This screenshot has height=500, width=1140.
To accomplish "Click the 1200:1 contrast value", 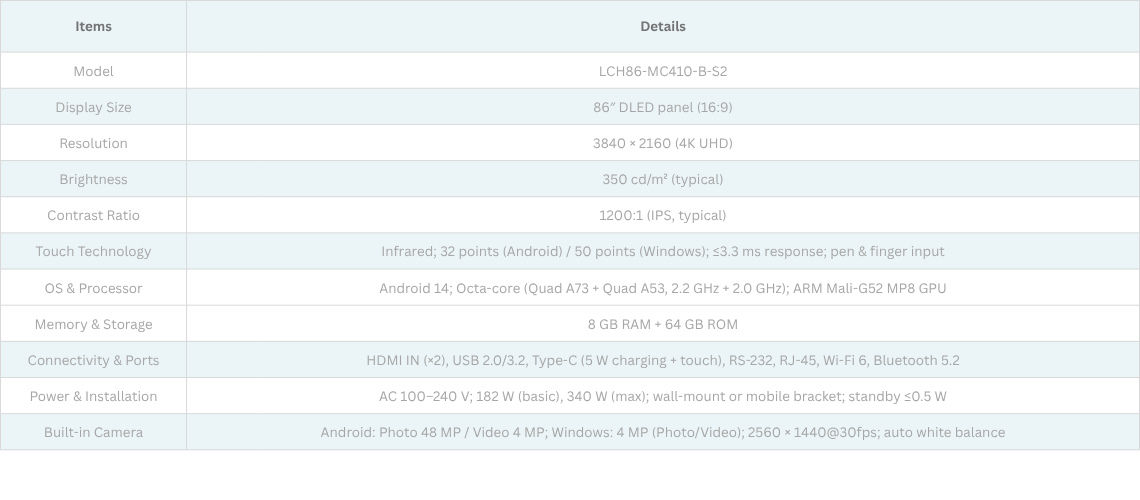I will (662, 215).
